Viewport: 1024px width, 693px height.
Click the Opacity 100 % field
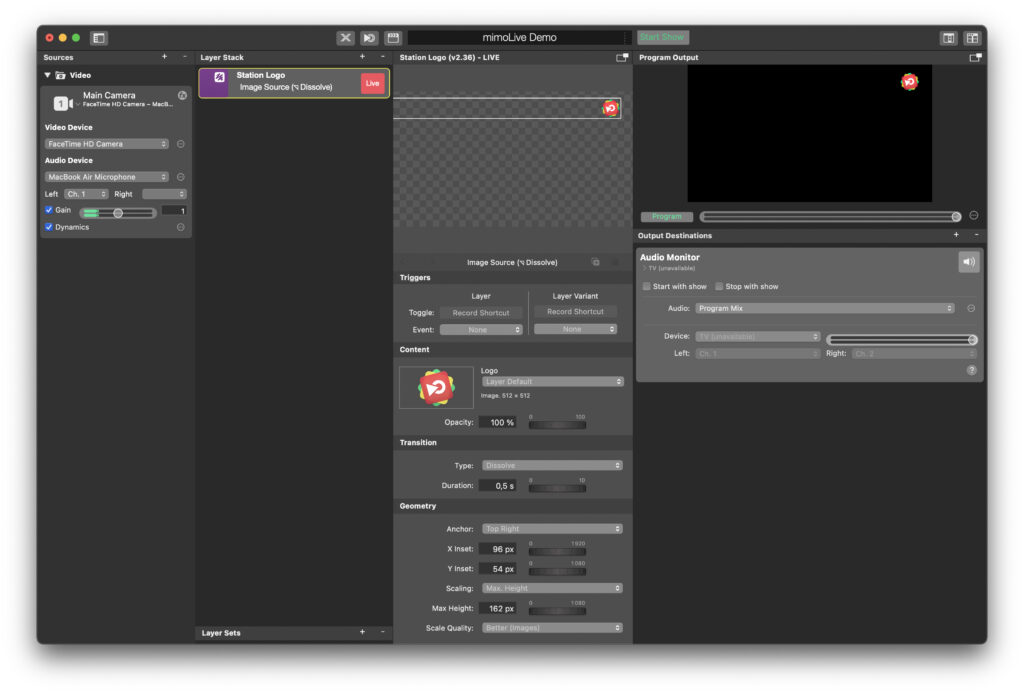(x=498, y=423)
